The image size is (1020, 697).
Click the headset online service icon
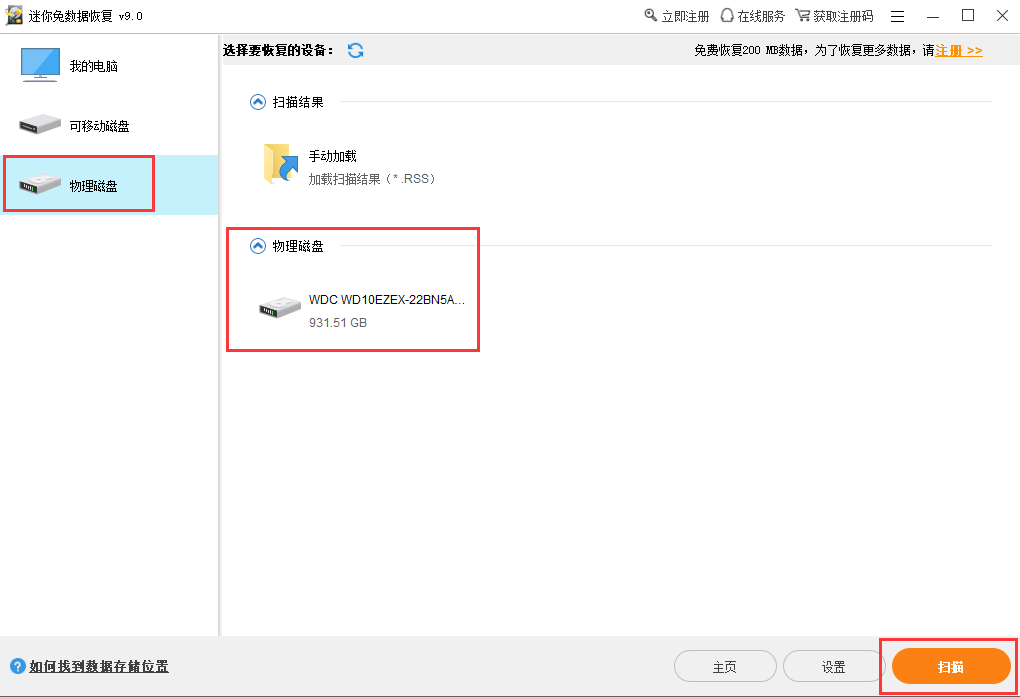[x=727, y=15]
